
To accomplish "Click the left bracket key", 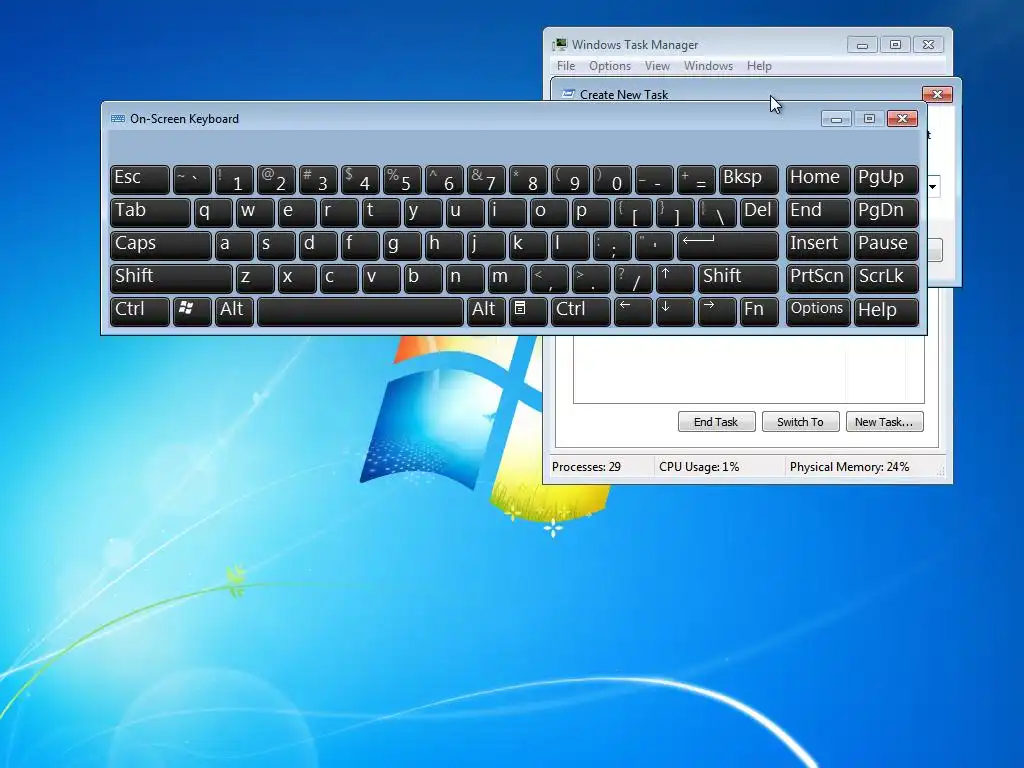I will point(633,213).
